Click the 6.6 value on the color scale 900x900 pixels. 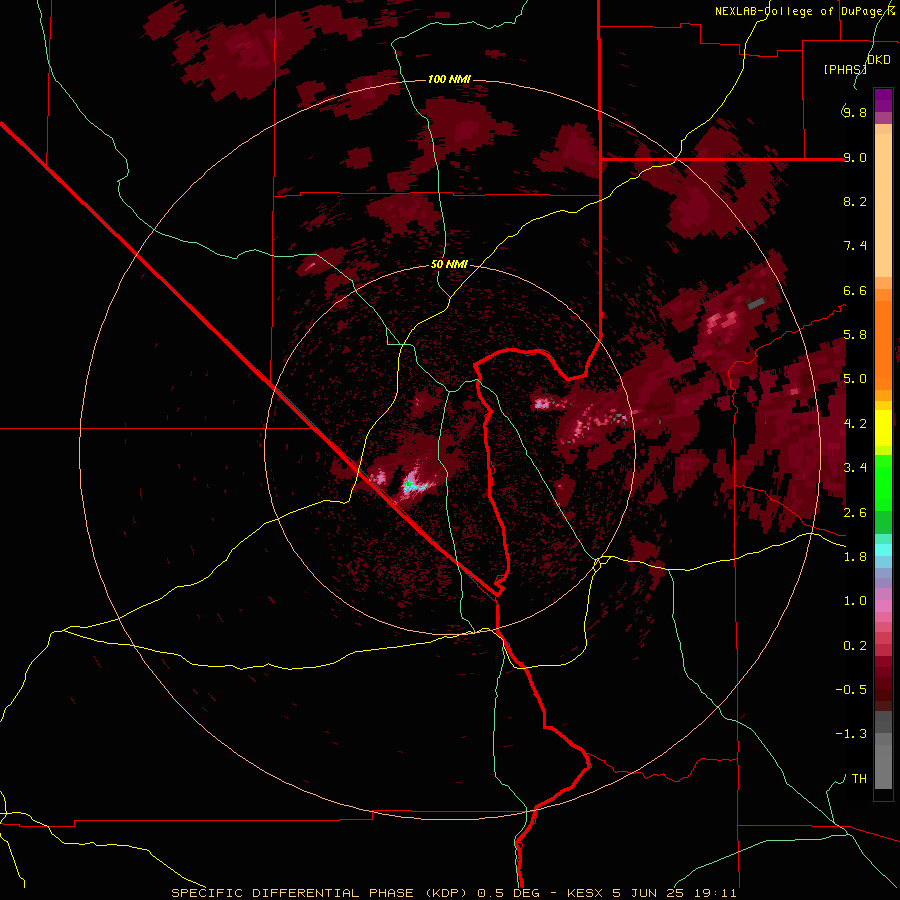click(x=855, y=290)
